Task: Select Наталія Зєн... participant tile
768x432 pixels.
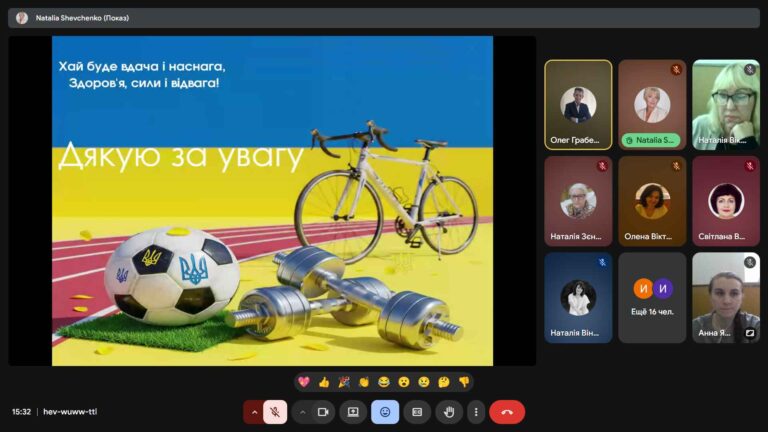Action: point(578,201)
